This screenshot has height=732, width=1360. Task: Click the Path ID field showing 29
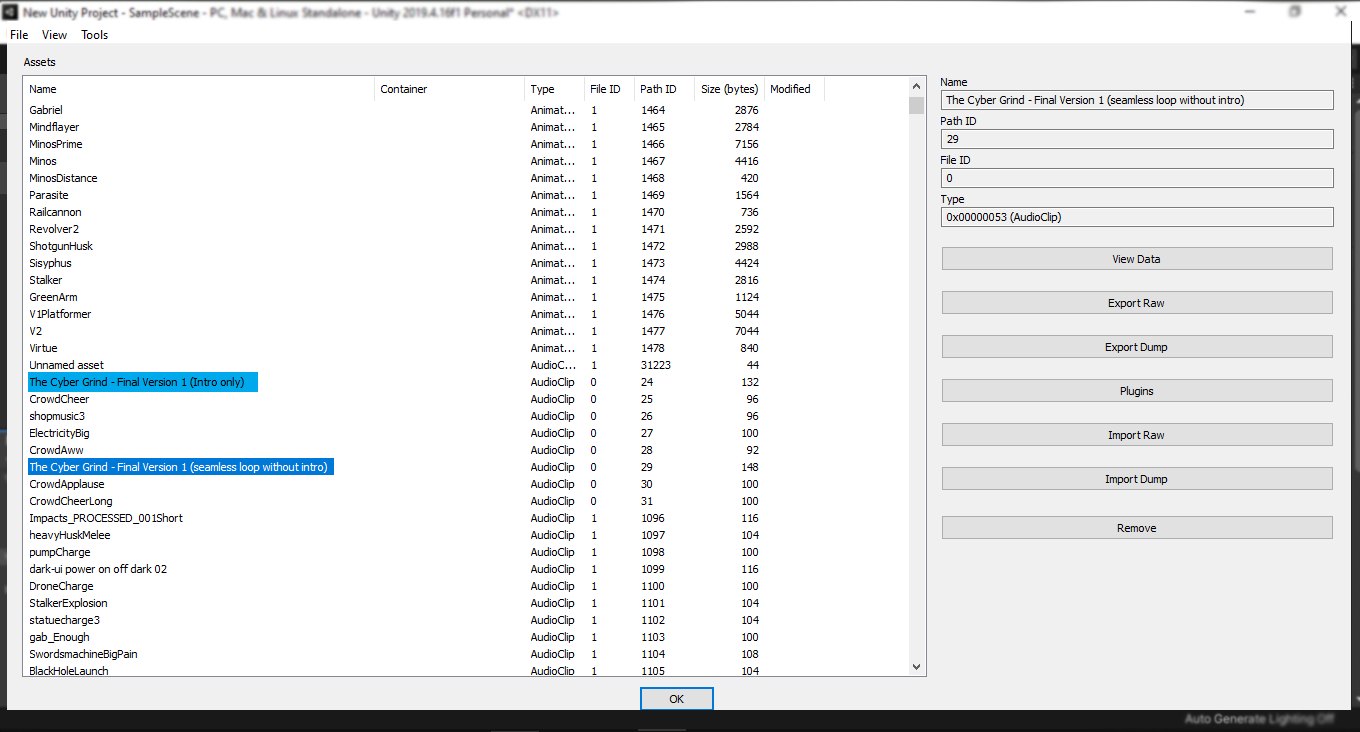click(1137, 139)
